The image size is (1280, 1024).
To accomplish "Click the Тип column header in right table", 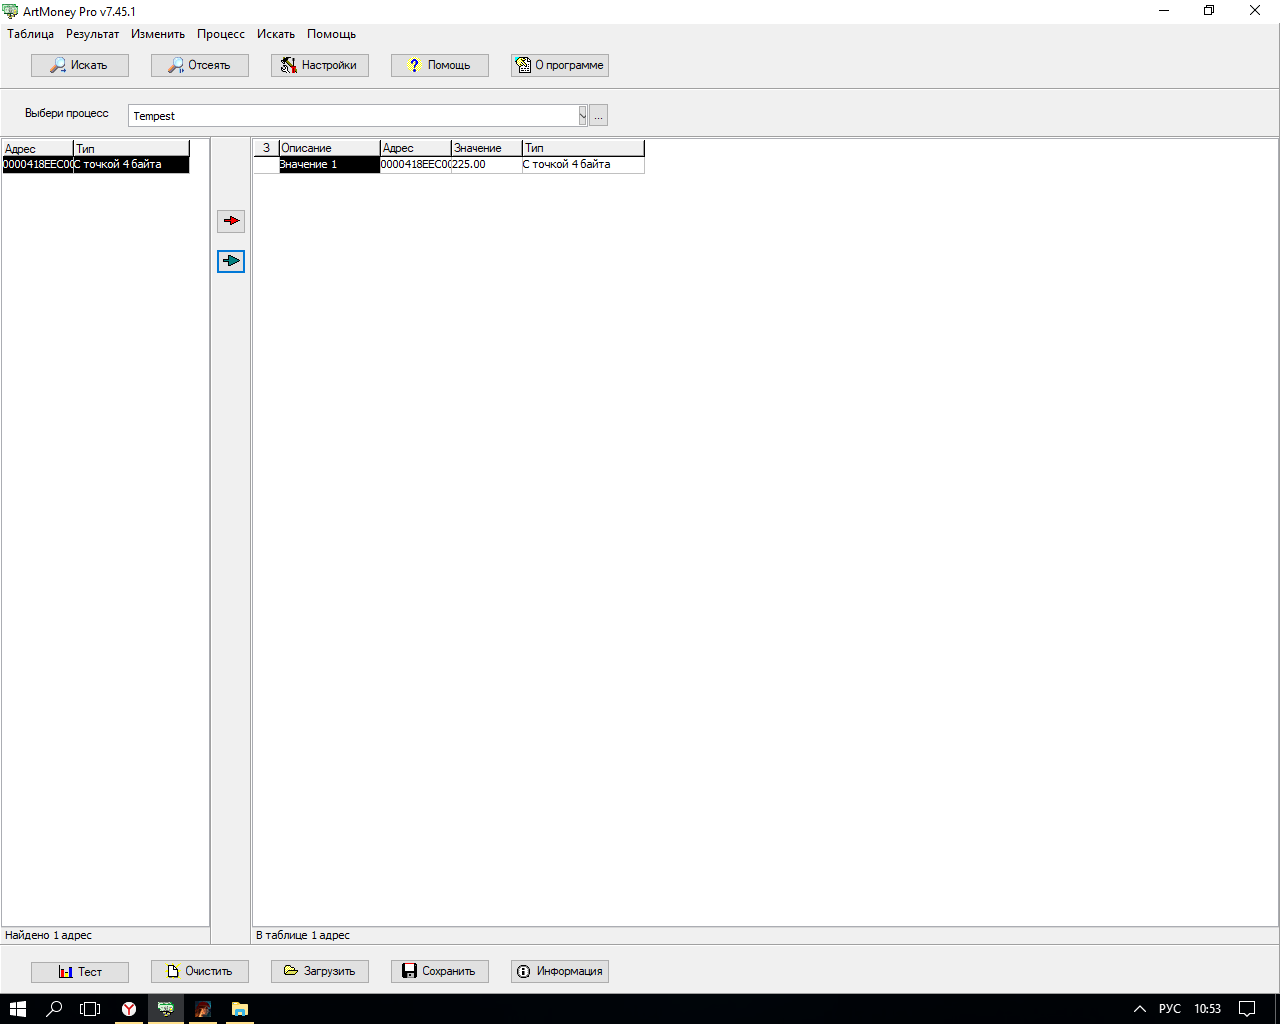I will [x=583, y=148].
